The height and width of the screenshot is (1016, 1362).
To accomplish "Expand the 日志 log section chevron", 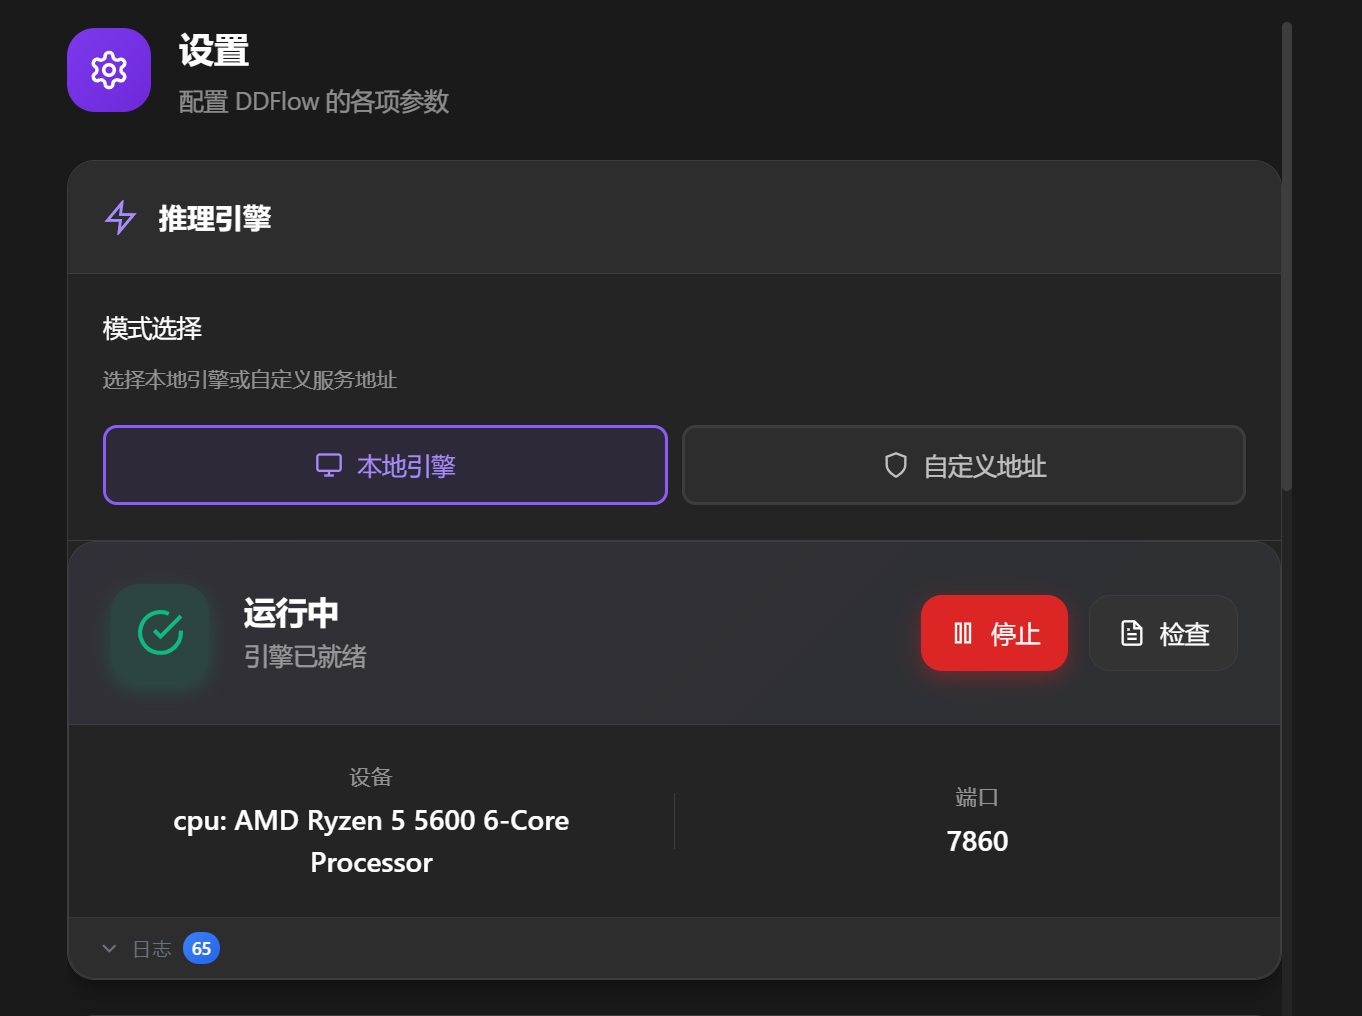I will (109, 948).
